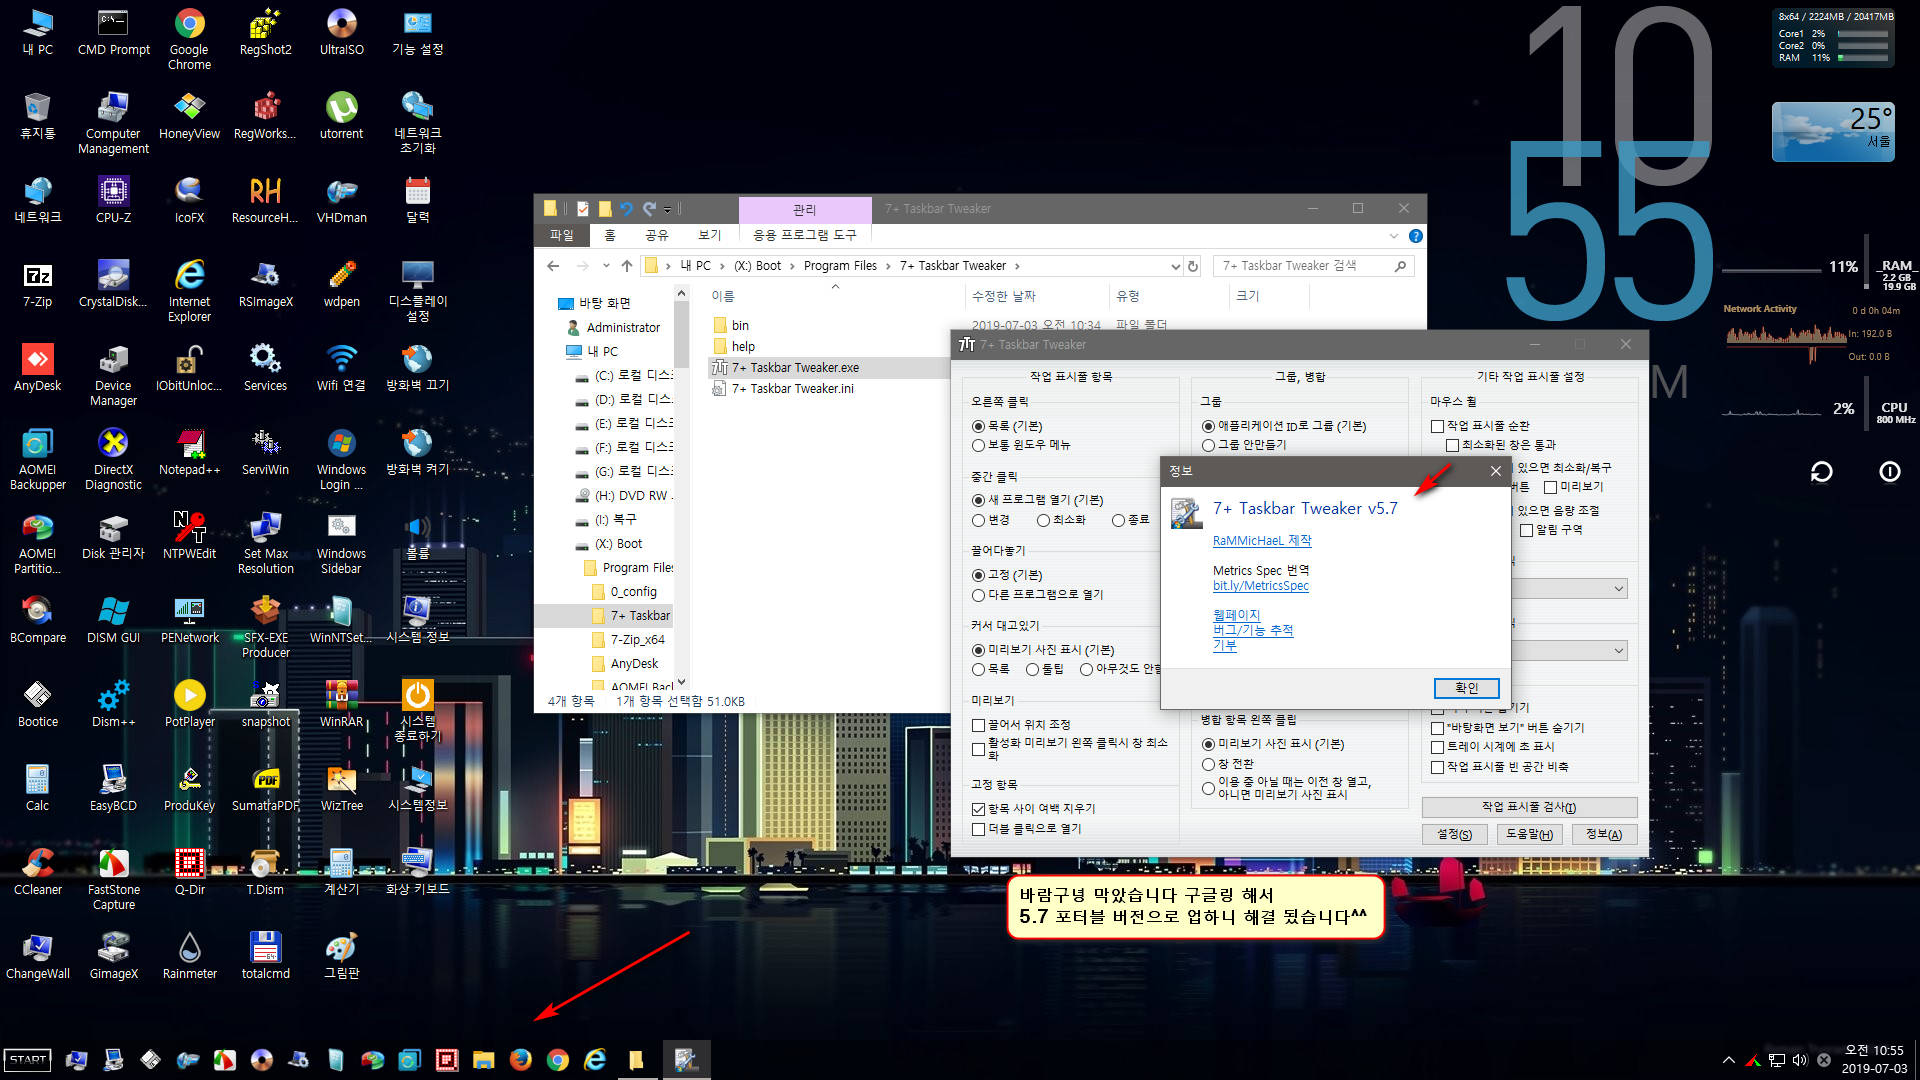1920x1080 pixels.
Task: Open the UltraISO desktop icon
Action: pyautogui.click(x=341, y=33)
